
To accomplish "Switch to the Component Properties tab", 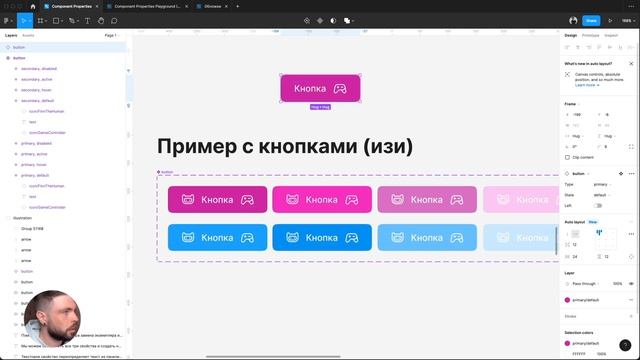I will pyautogui.click(x=71, y=7).
